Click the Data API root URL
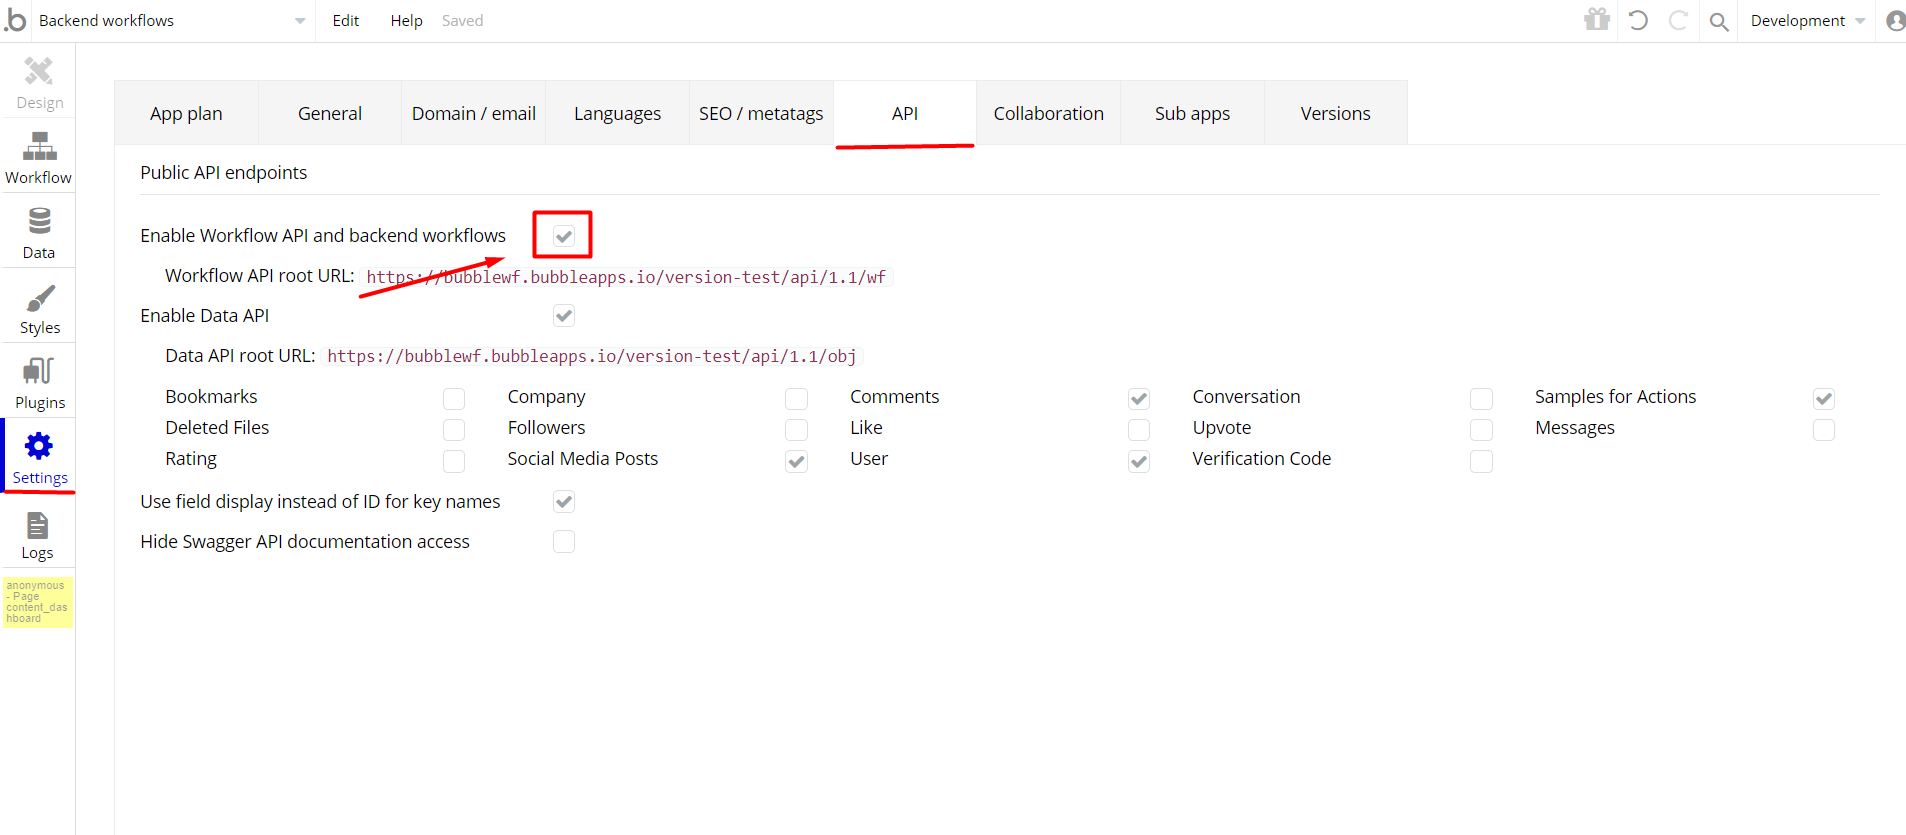The width and height of the screenshot is (1906, 835). pyautogui.click(x=591, y=356)
